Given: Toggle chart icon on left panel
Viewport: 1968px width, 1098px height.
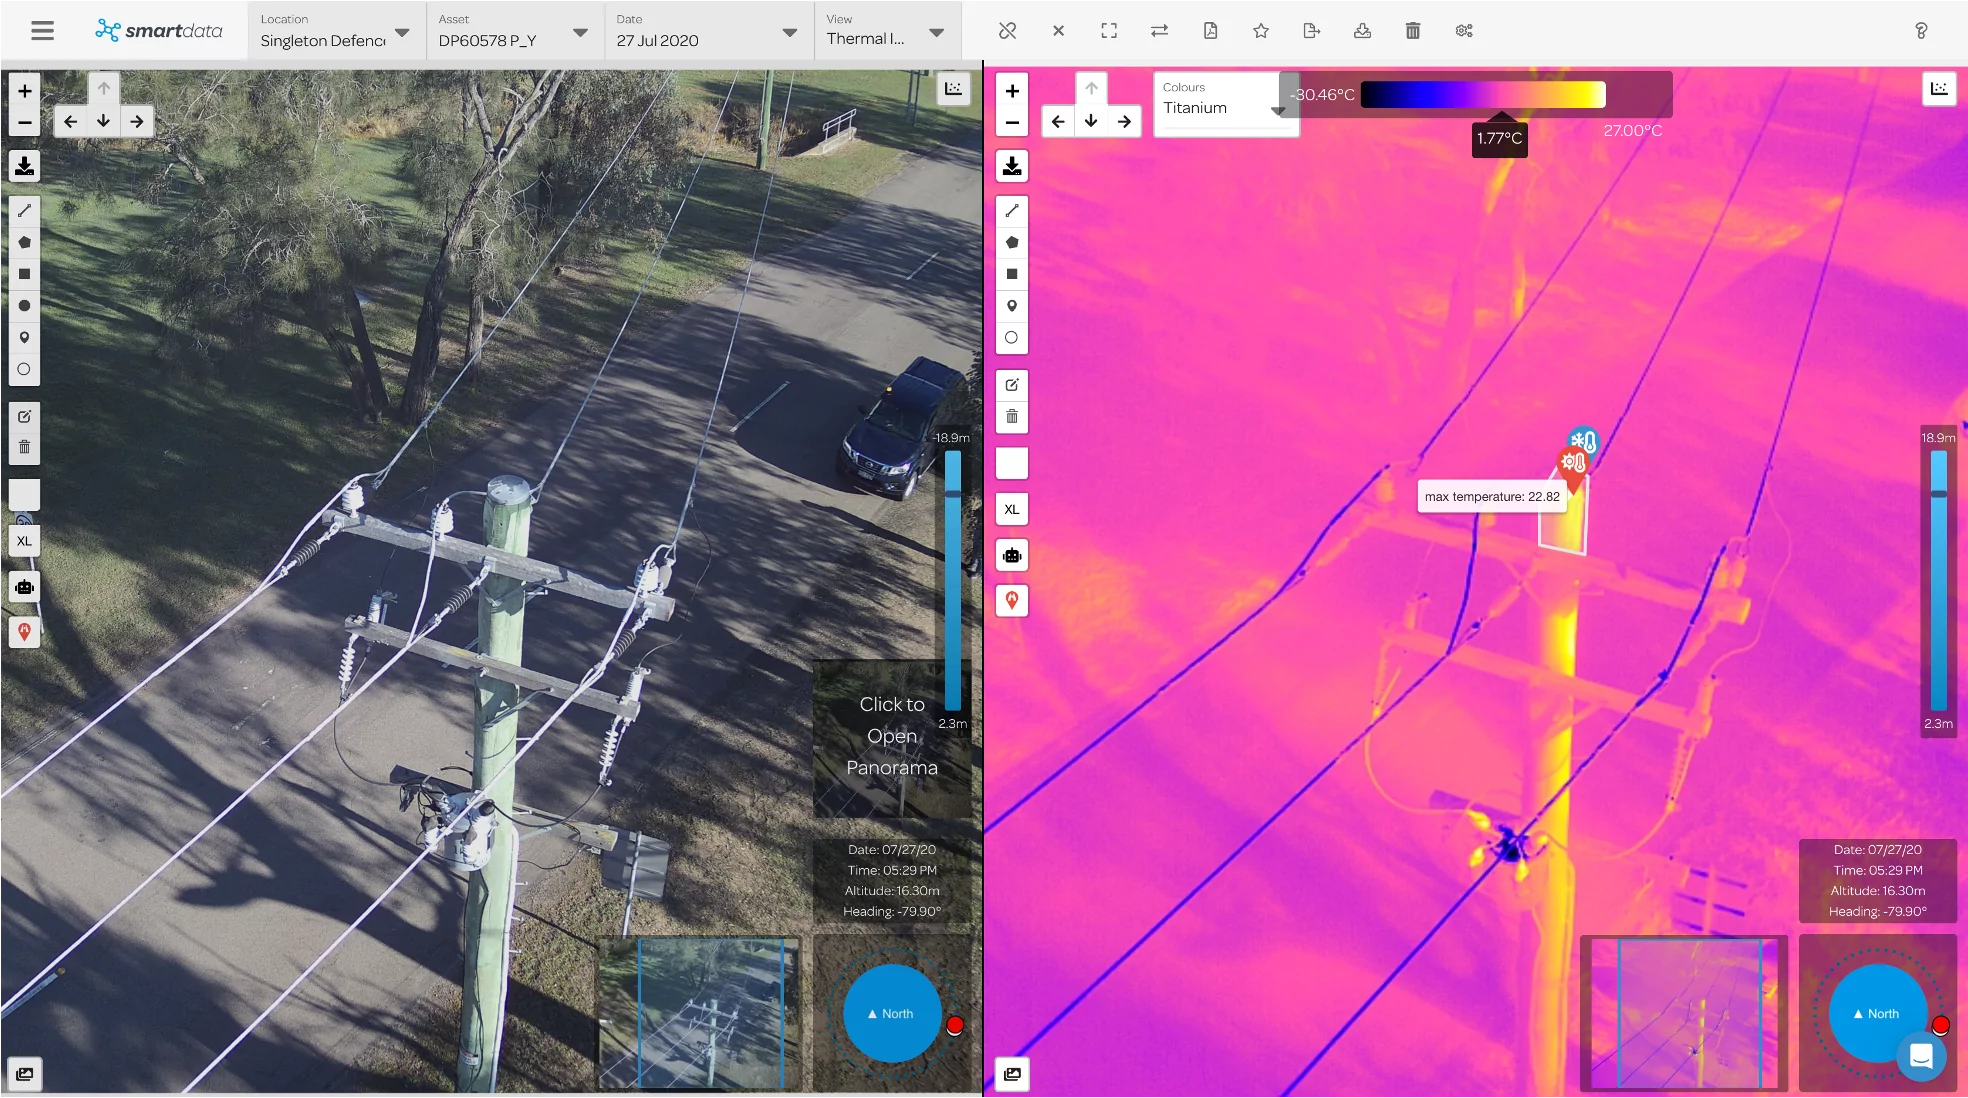Looking at the screenshot, I should (x=954, y=89).
